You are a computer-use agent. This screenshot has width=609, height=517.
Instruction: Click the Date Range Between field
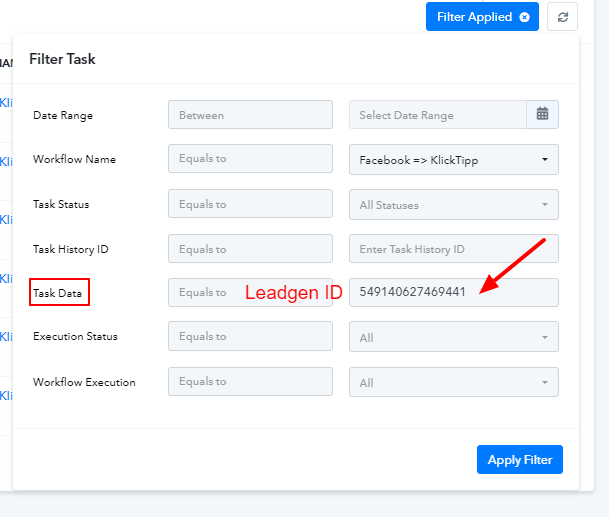click(x=250, y=115)
